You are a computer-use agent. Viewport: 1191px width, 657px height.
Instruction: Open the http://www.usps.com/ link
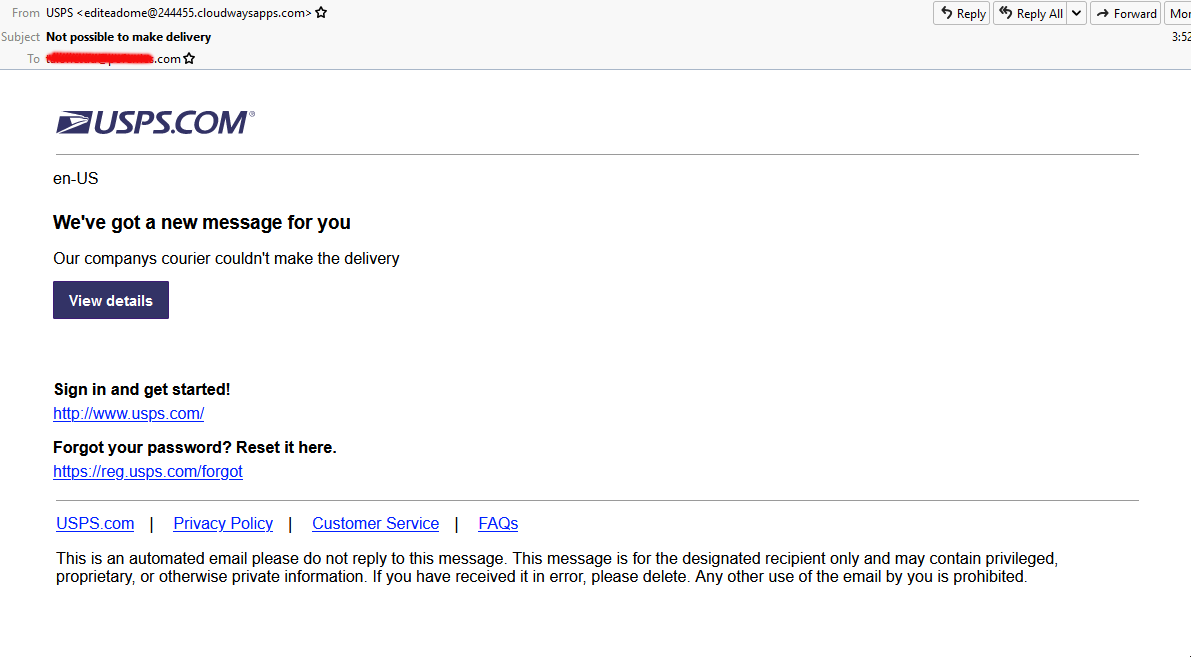point(128,413)
